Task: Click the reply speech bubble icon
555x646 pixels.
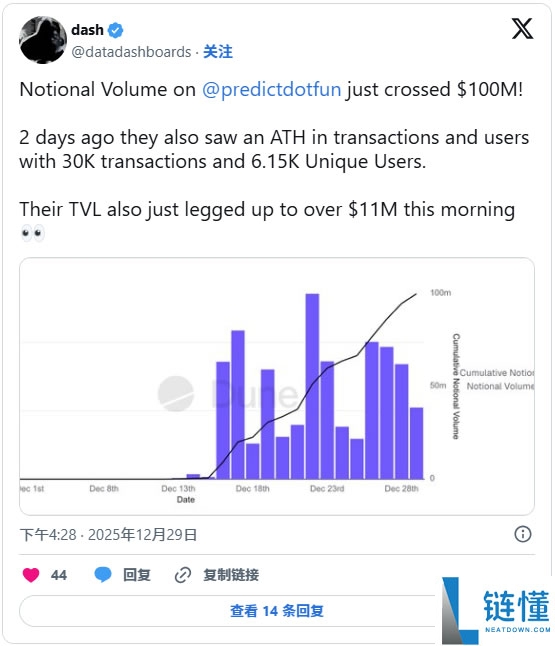Action: pyautogui.click(x=103, y=575)
